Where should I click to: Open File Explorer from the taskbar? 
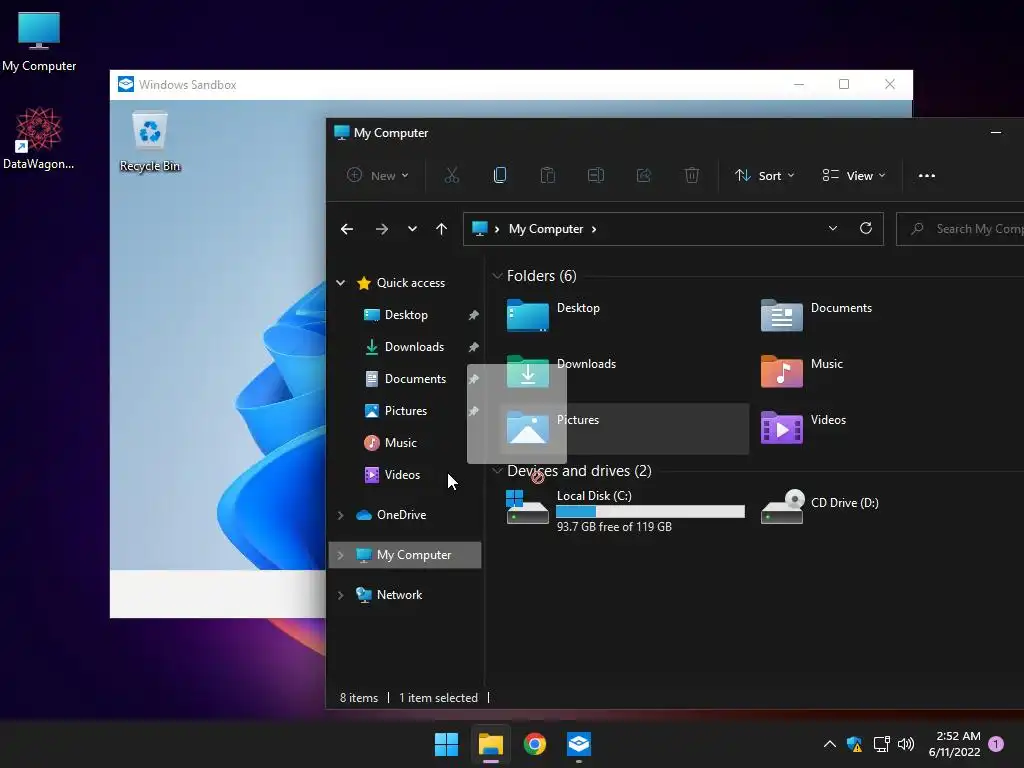[490, 744]
